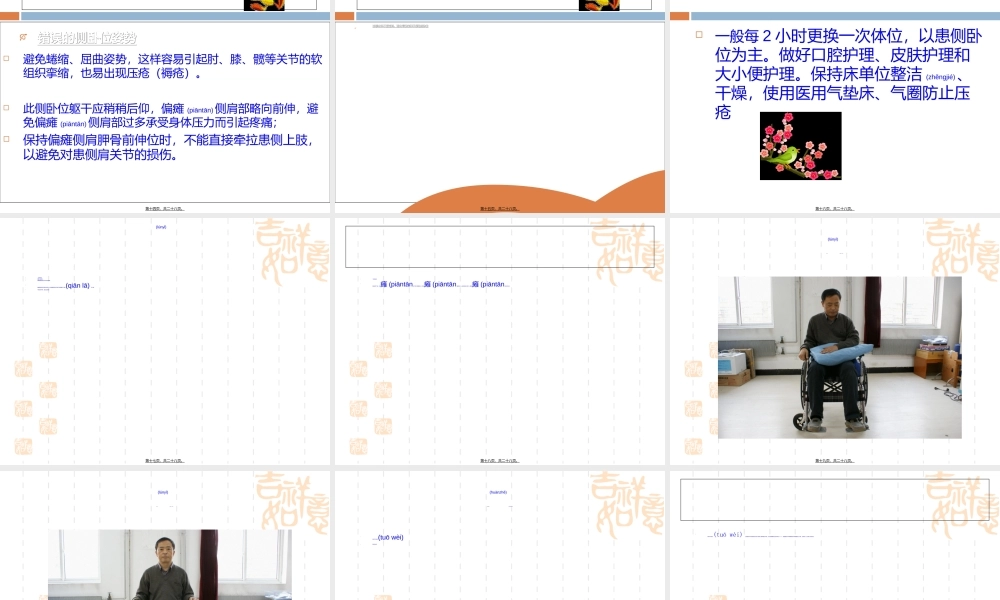Click the square bullet before 一般每2小时更换一次体位
This screenshot has width=1000, height=600.
tap(698, 34)
